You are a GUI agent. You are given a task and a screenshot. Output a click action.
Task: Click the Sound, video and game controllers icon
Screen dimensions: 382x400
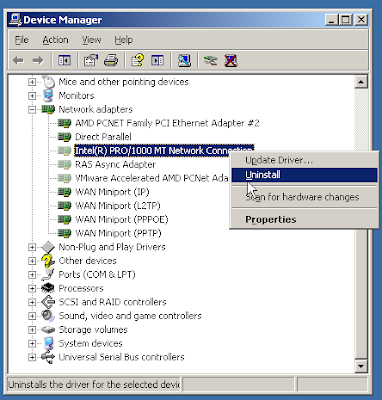click(48, 316)
